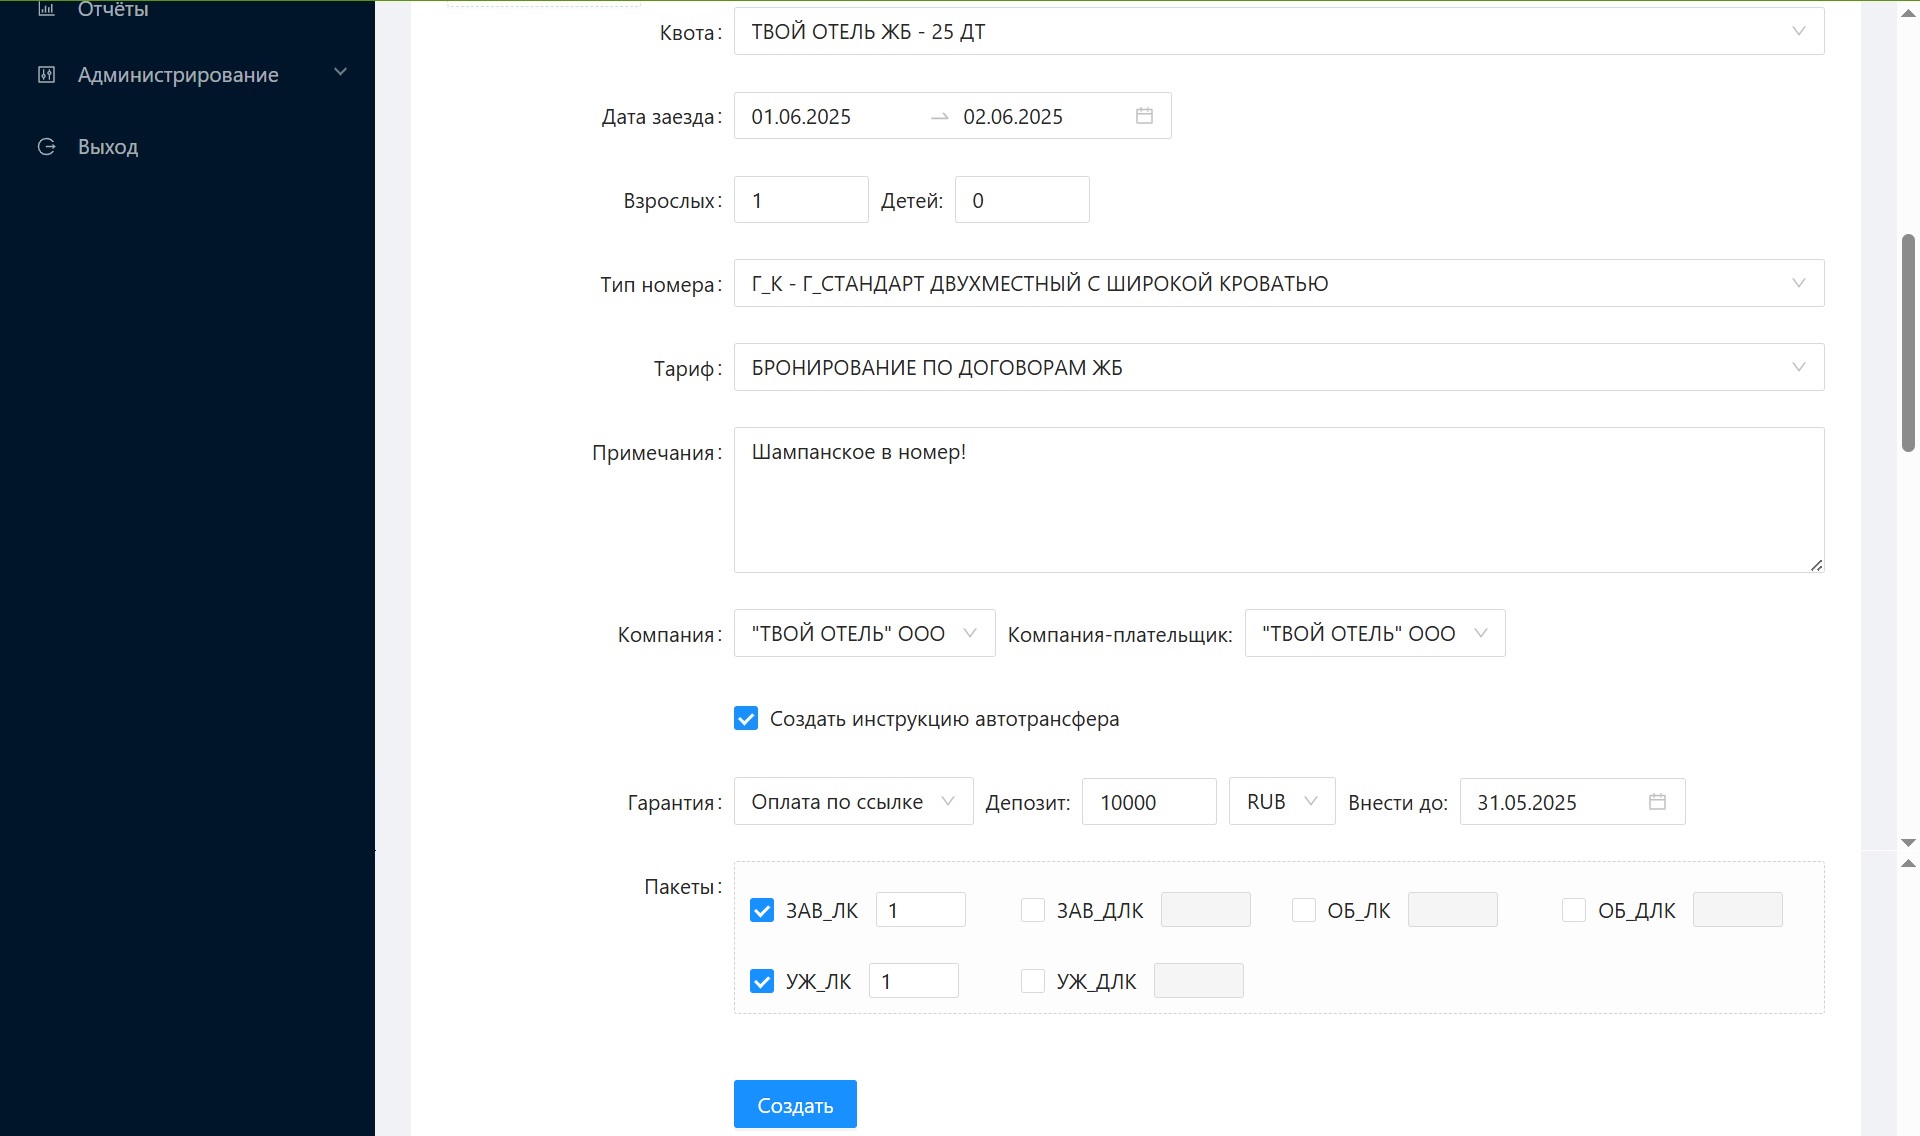Check the УЖ_ДЛК package checkbox
Viewport: 1920px width, 1136px height.
point(1033,982)
